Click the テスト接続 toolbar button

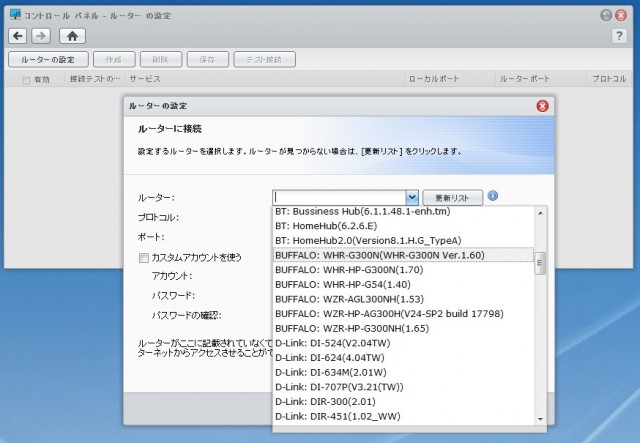(264, 60)
